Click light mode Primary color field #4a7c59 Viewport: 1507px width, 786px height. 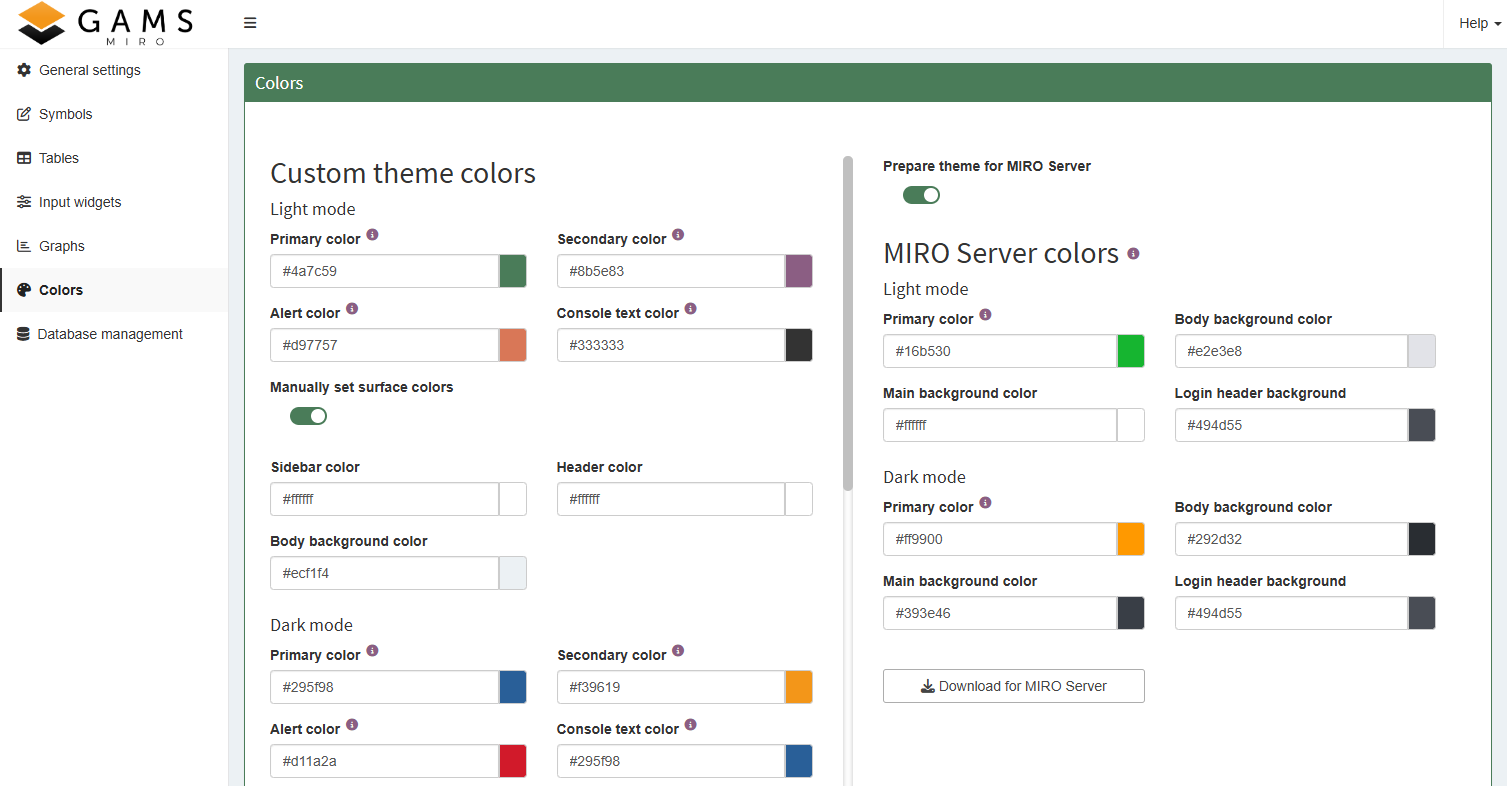(x=384, y=271)
